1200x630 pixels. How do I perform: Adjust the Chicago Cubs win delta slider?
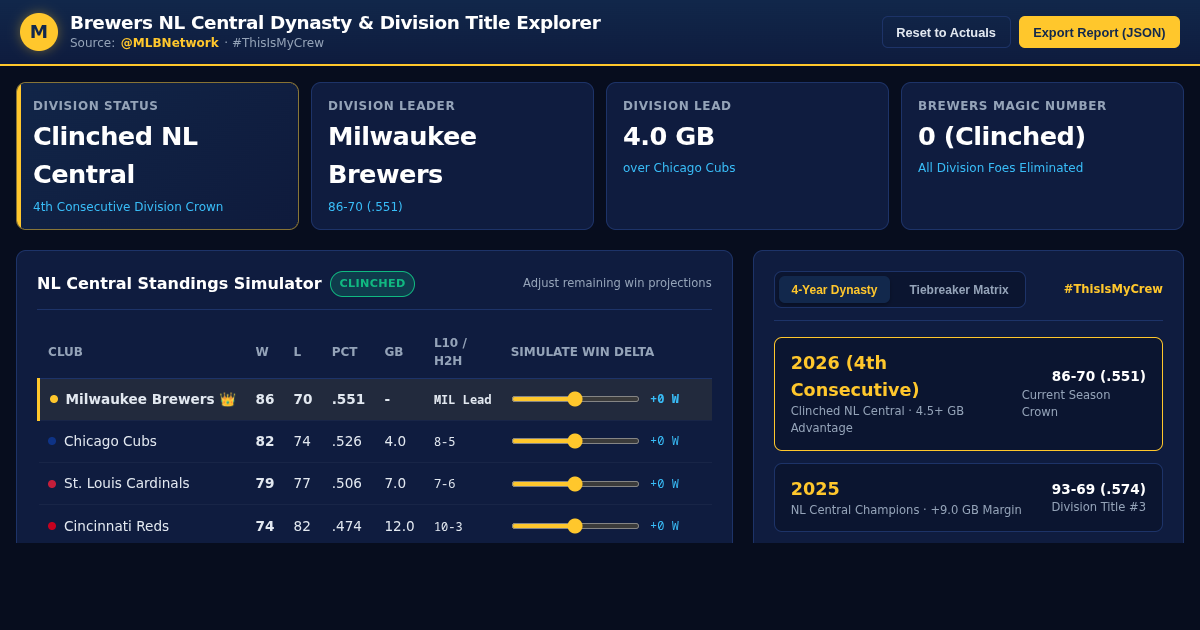pos(575,441)
